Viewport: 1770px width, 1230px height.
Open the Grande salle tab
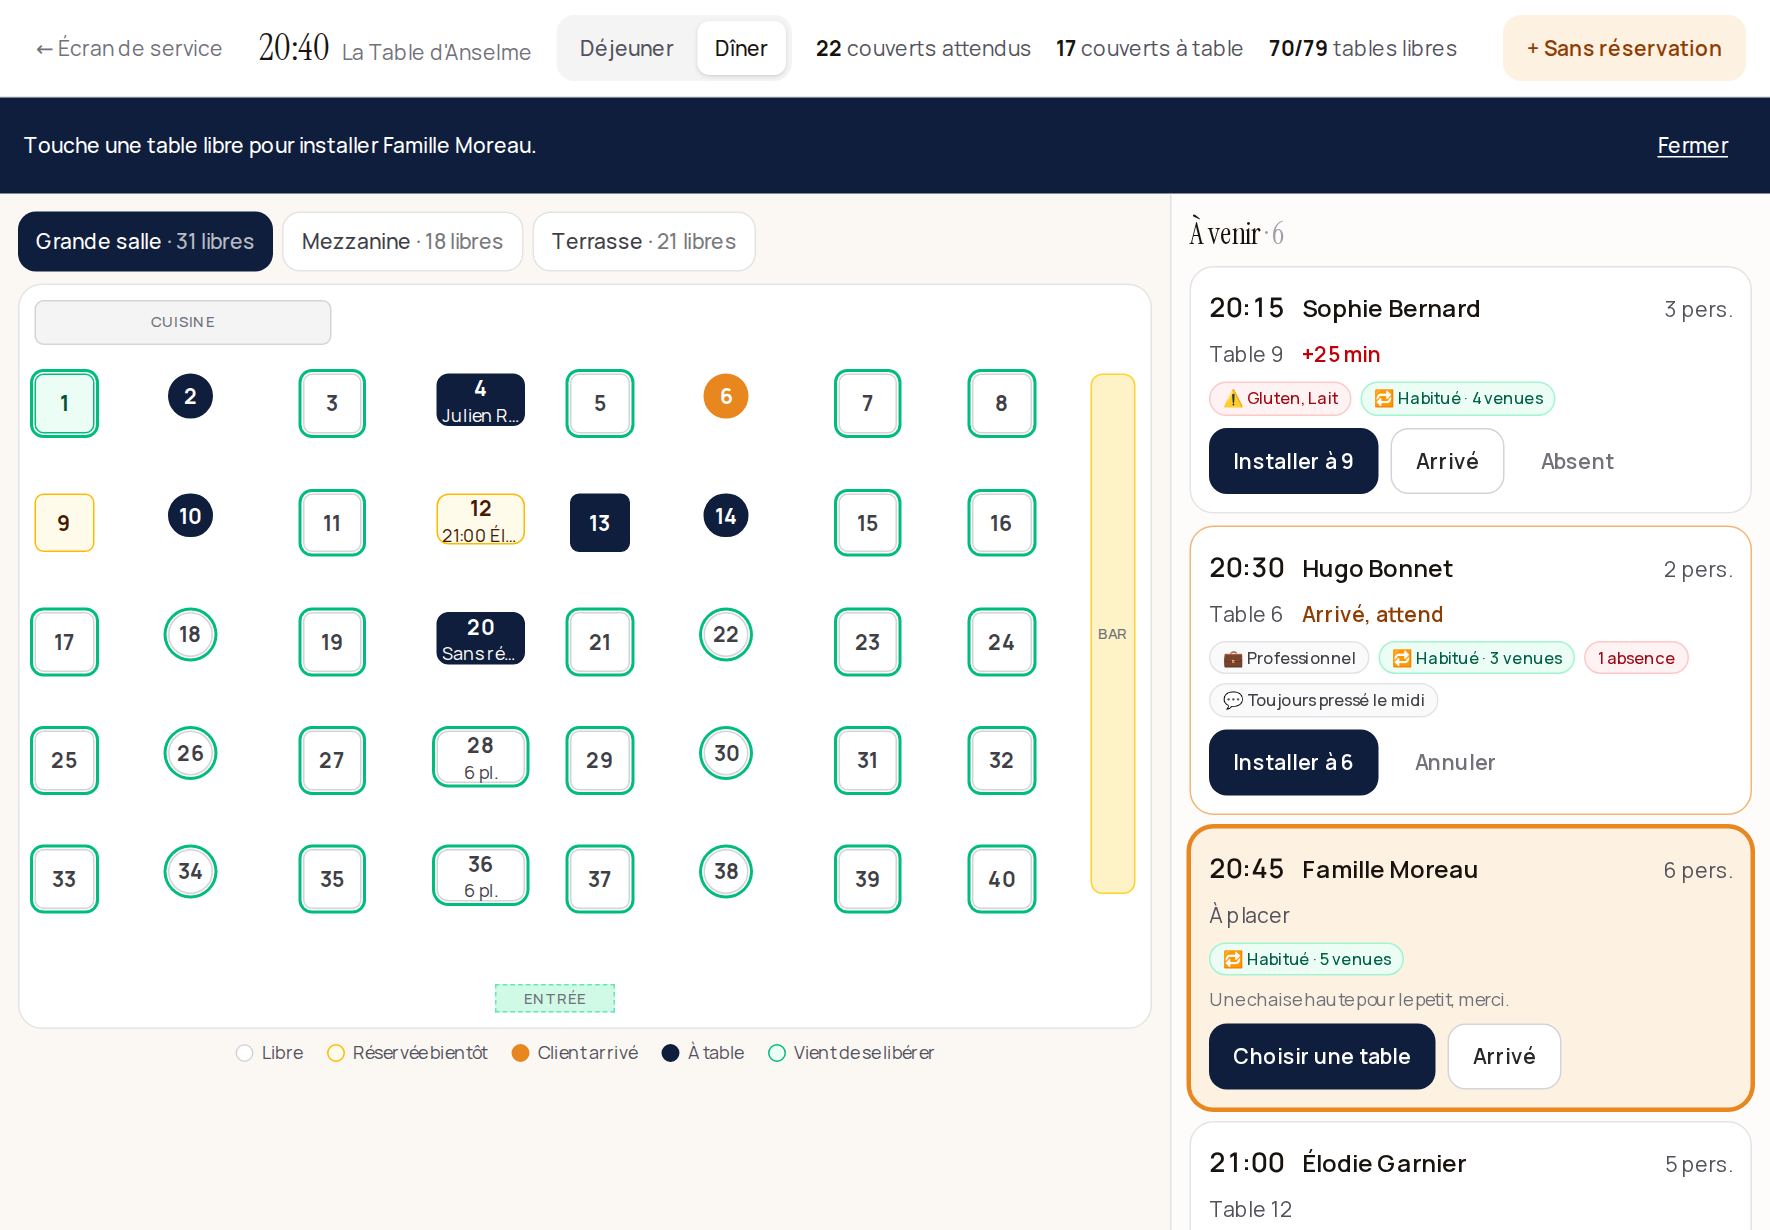[145, 241]
